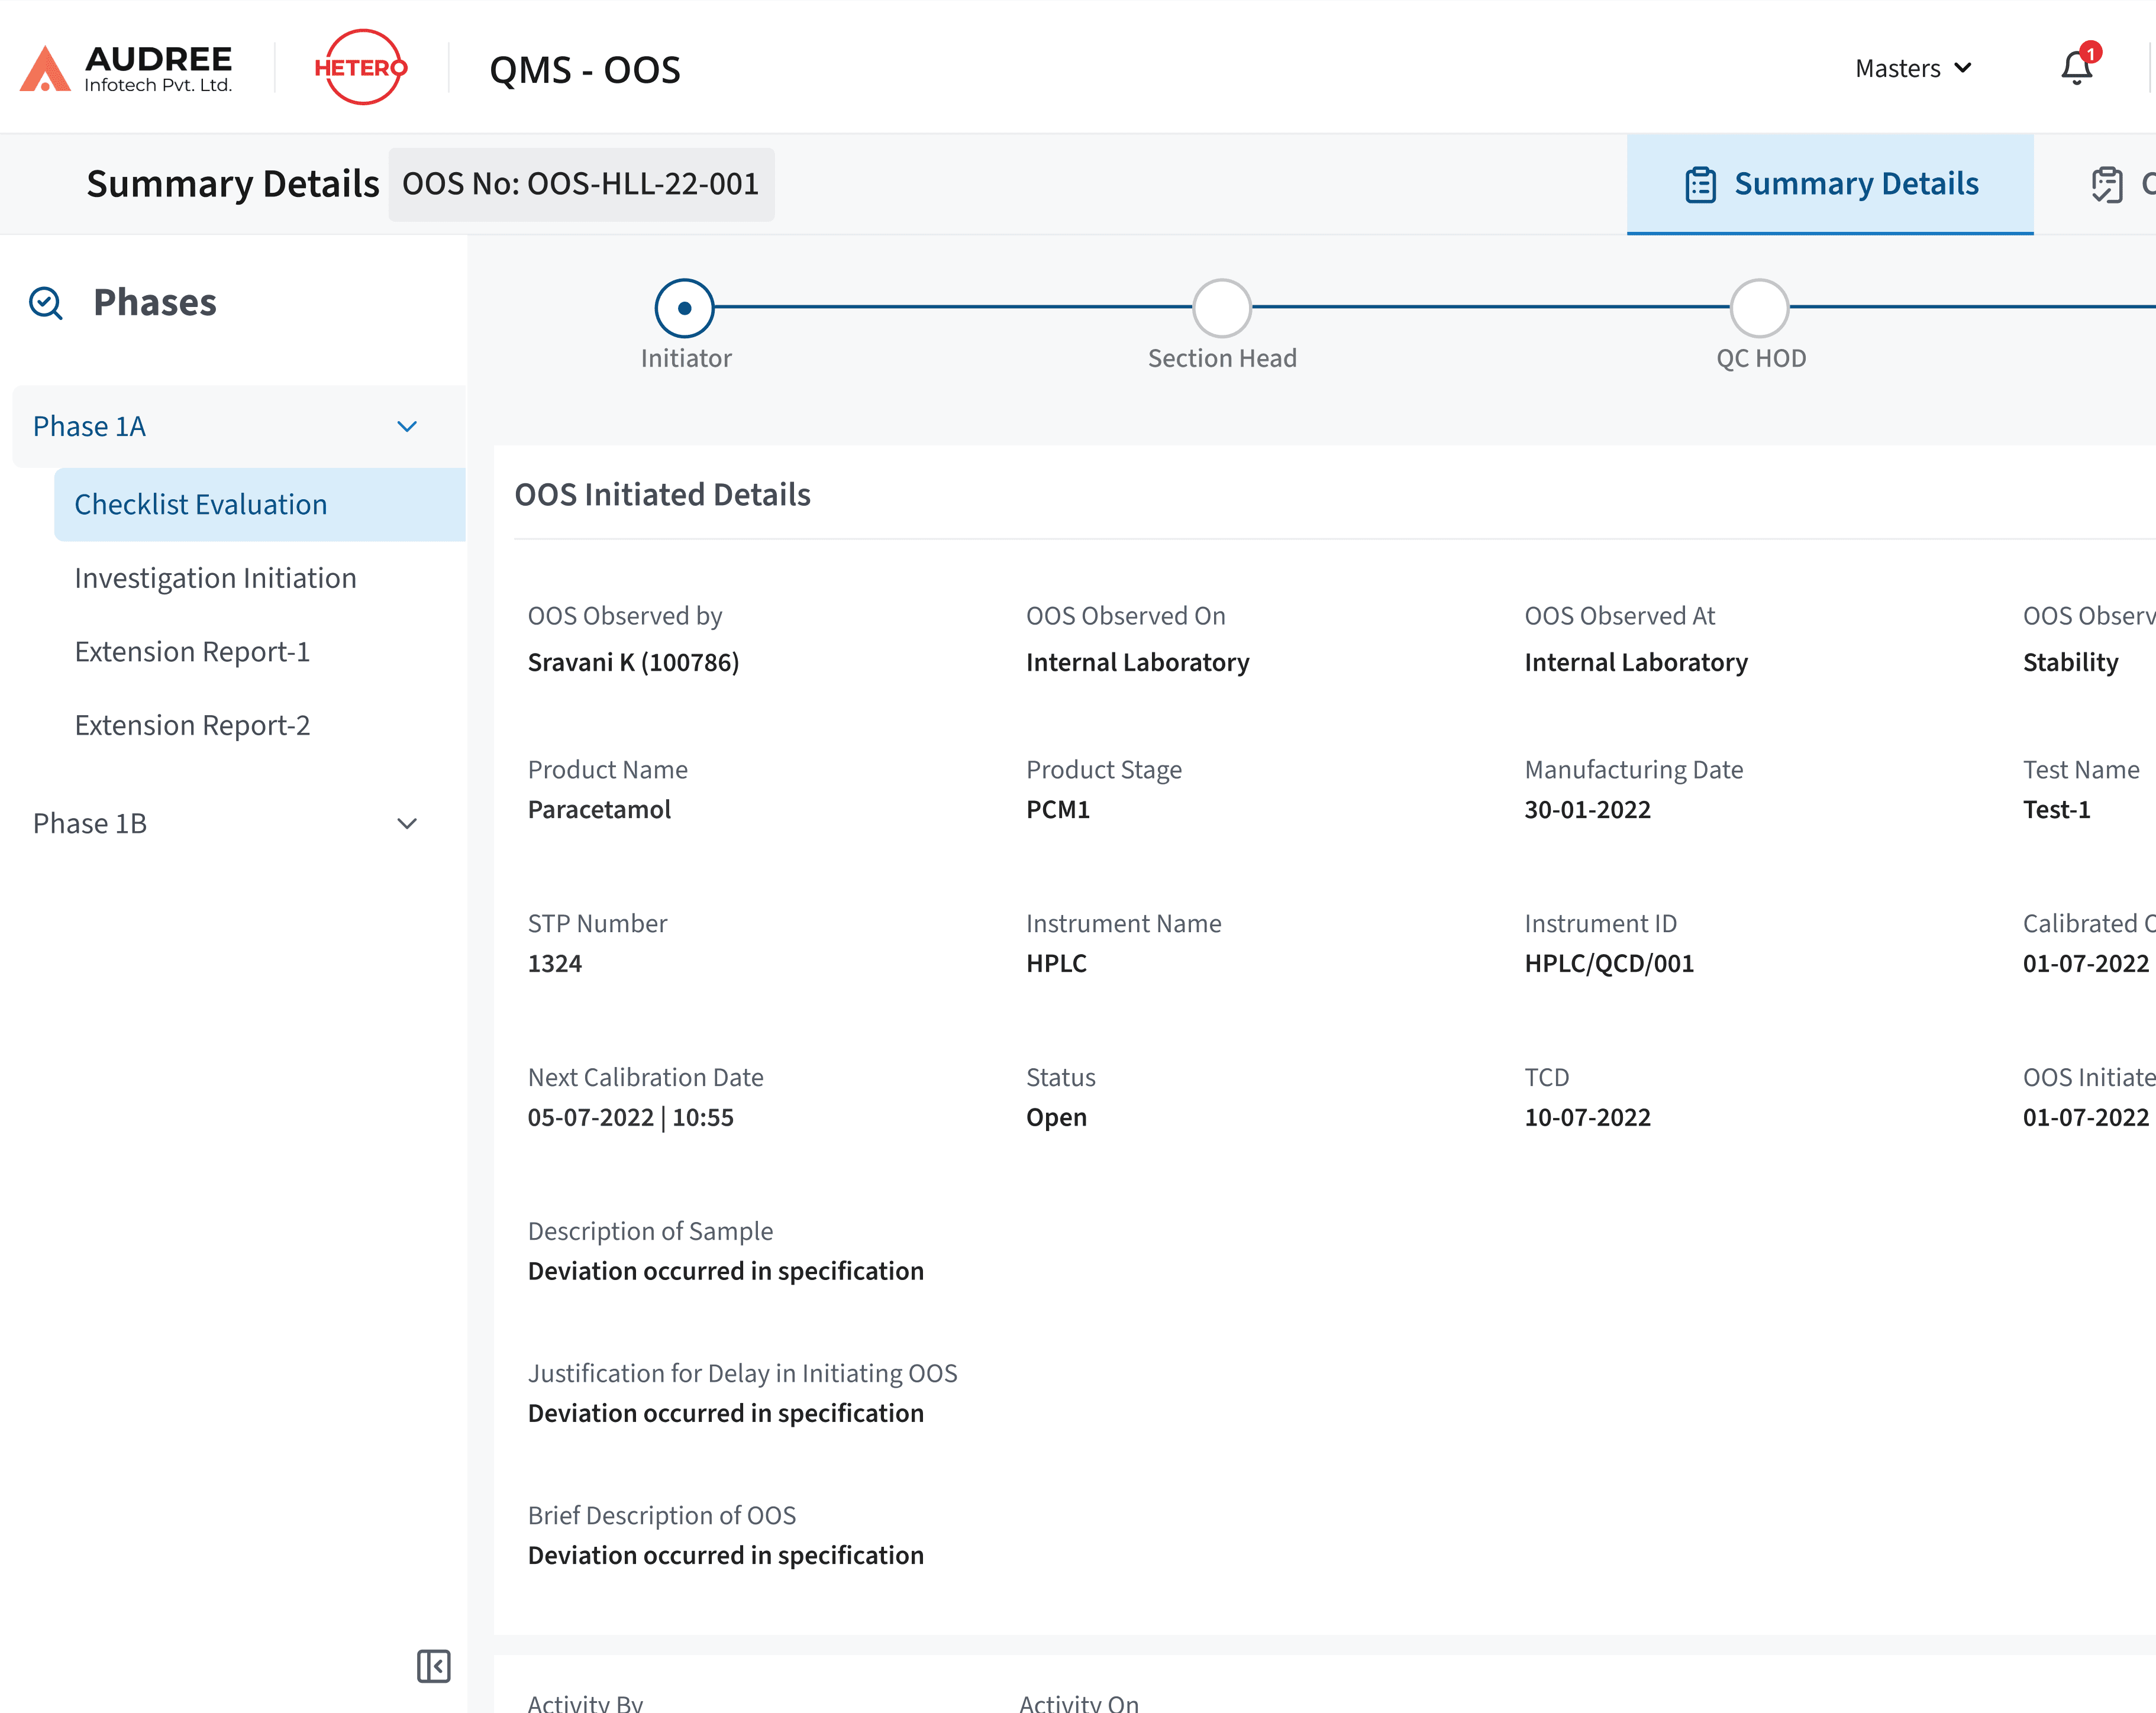2156x1713 pixels.
Task: Click the Phases search-check icon
Action: 45,302
